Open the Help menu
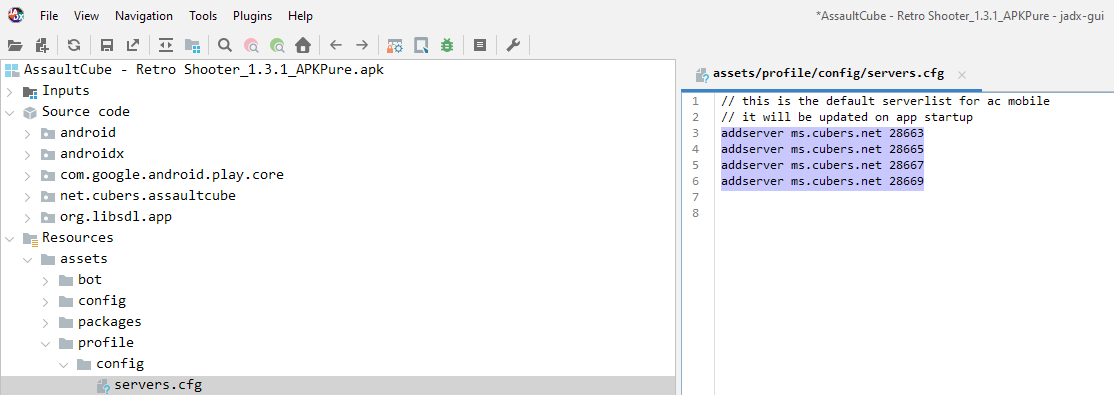1114x396 pixels. (x=301, y=16)
